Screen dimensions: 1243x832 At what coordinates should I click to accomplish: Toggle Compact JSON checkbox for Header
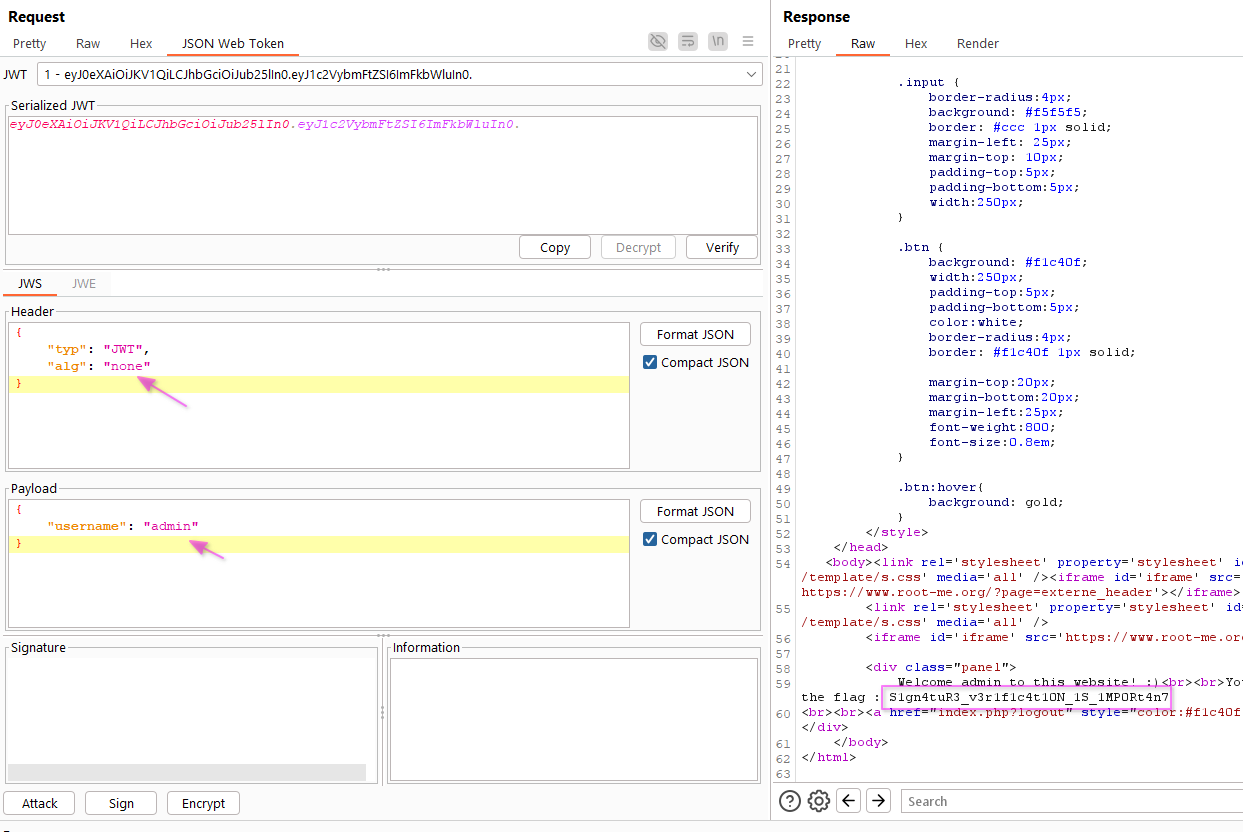tap(650, 362)
